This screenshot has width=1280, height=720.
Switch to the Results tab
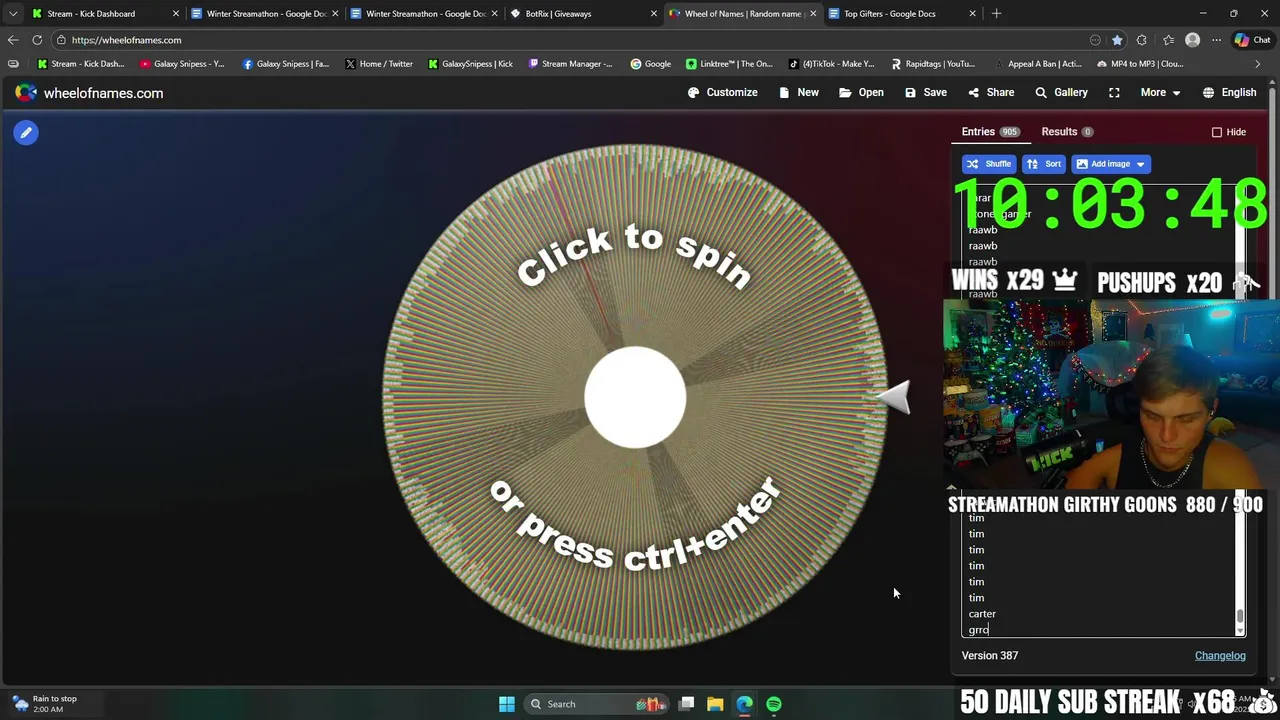click(x=1067, y=132)
